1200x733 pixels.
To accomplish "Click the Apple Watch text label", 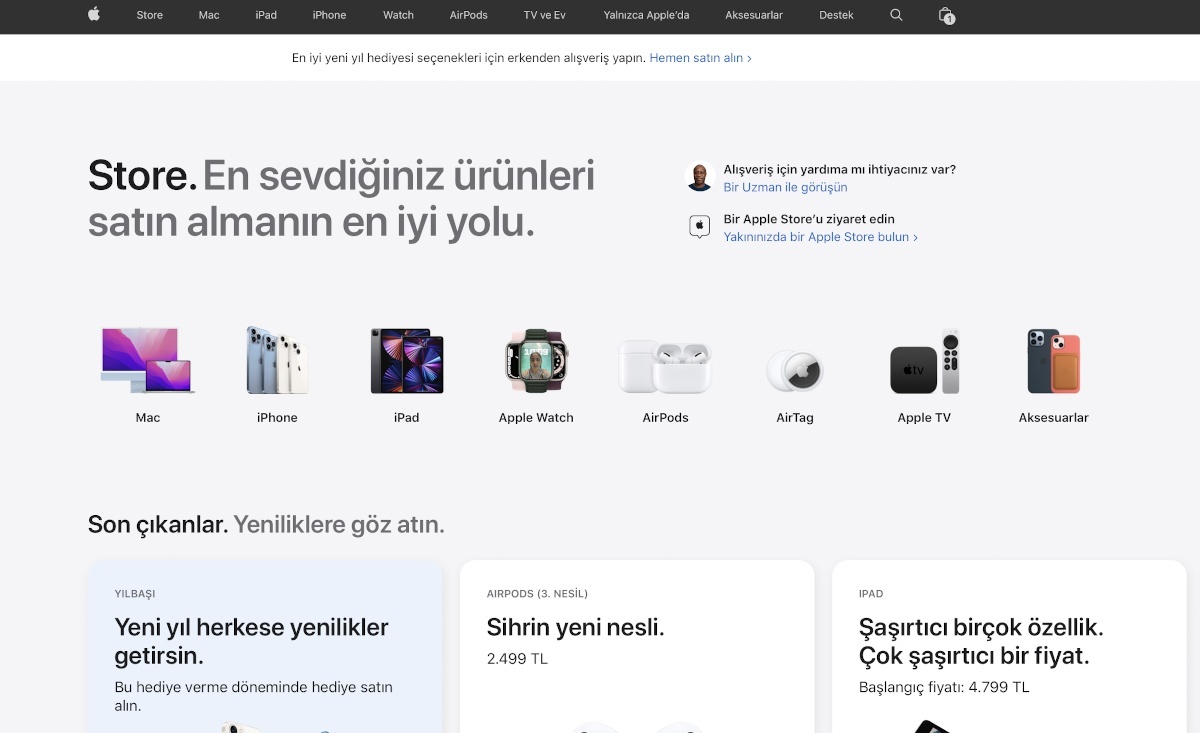I will (536, 418).
